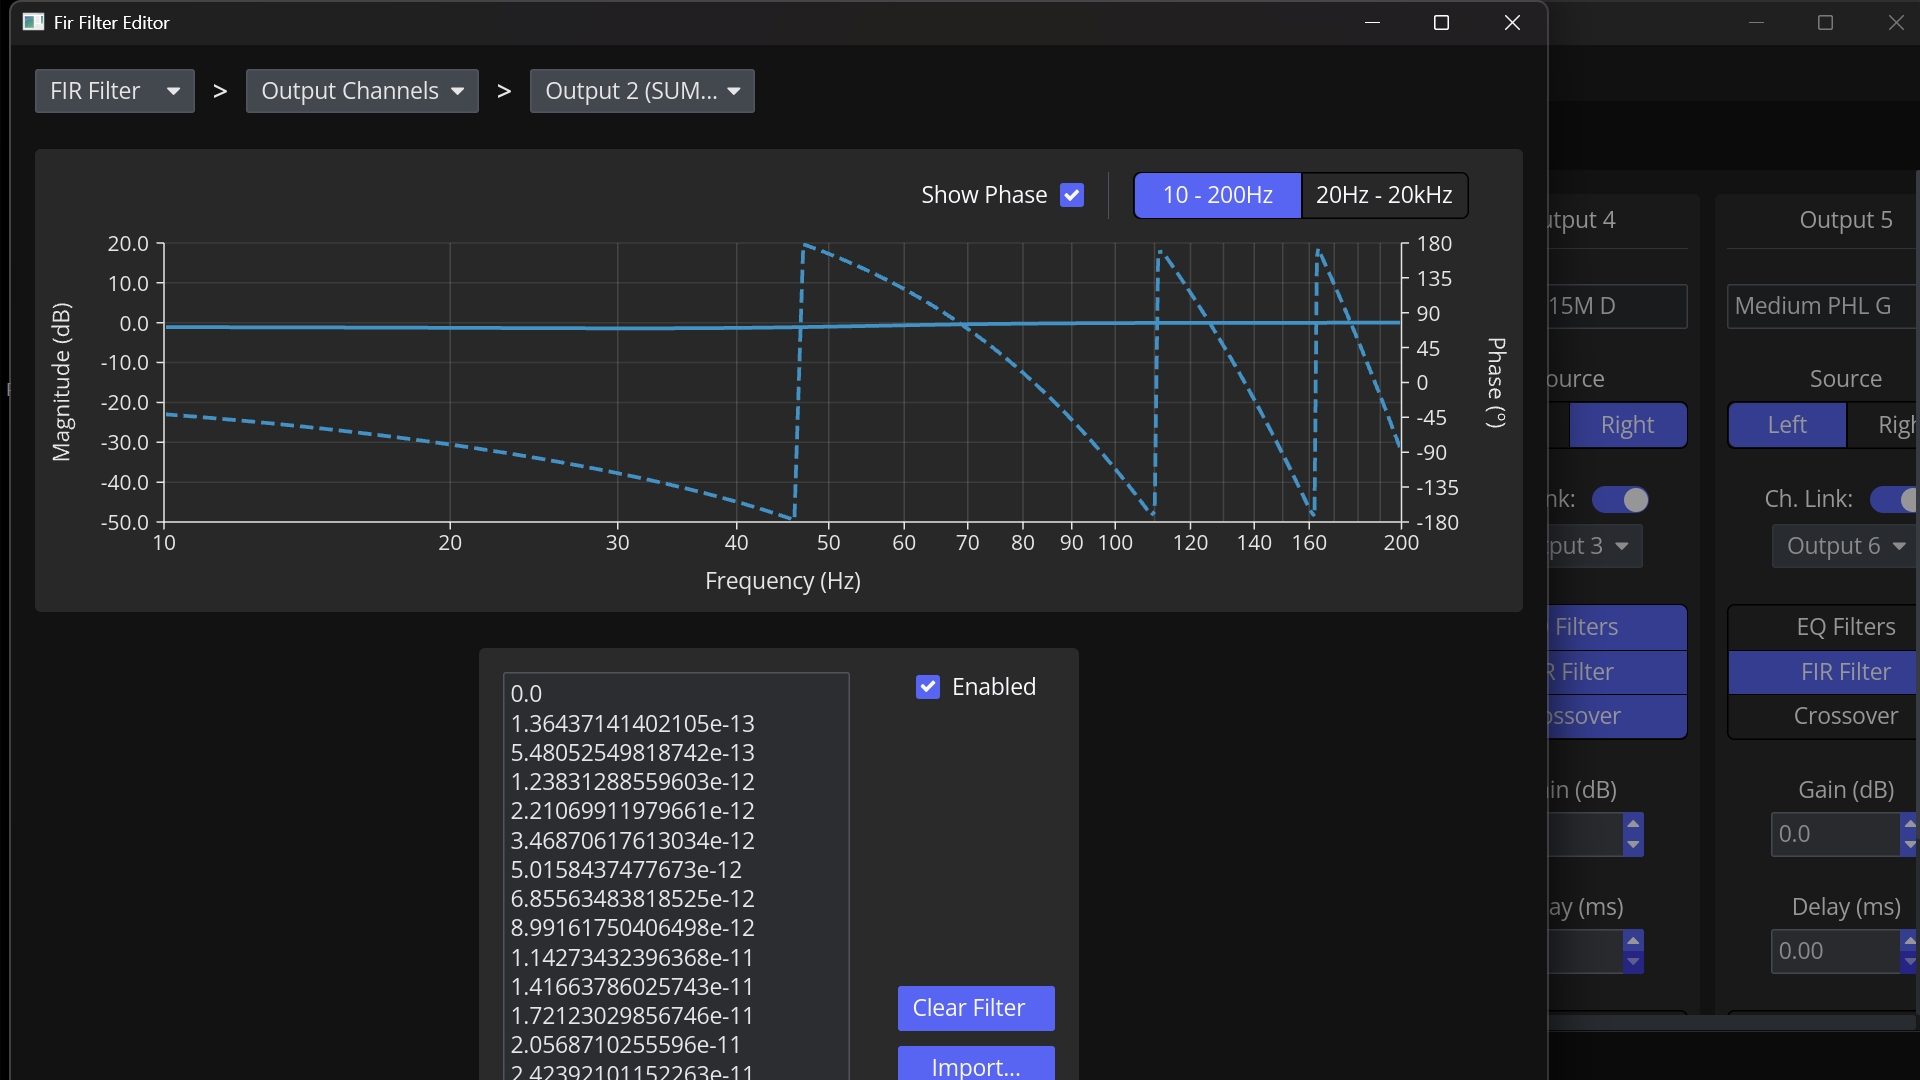The image size is (1920, 1080).
Task: Select the 10 - 200Hz range tab
Action: (1217, 195)
